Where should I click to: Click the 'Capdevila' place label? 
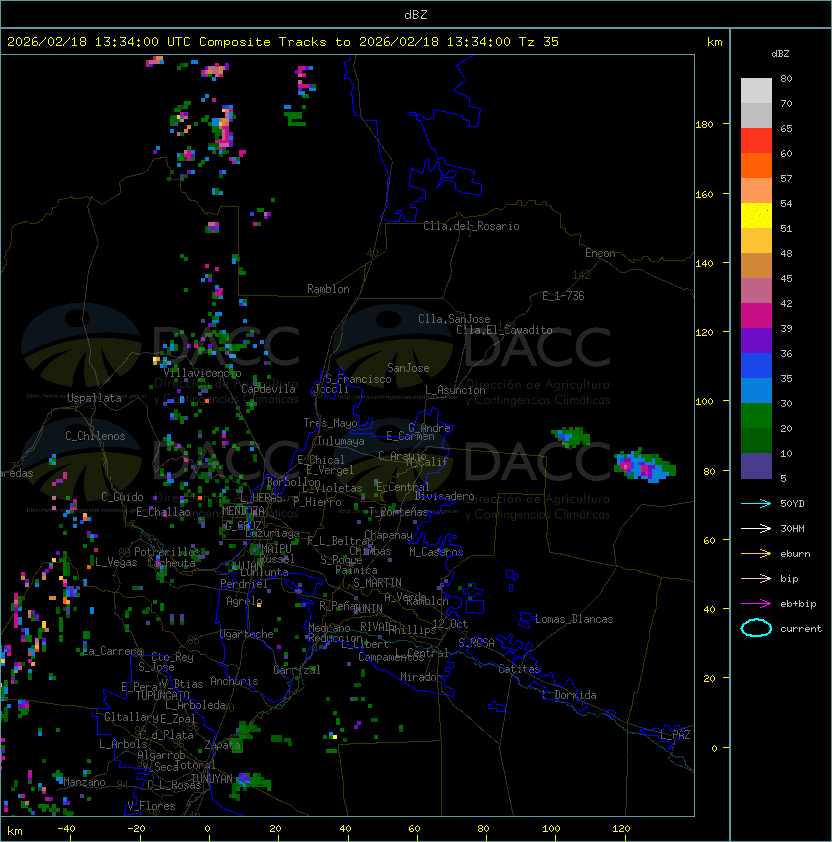pyautogui.click(x=269, y=389)
